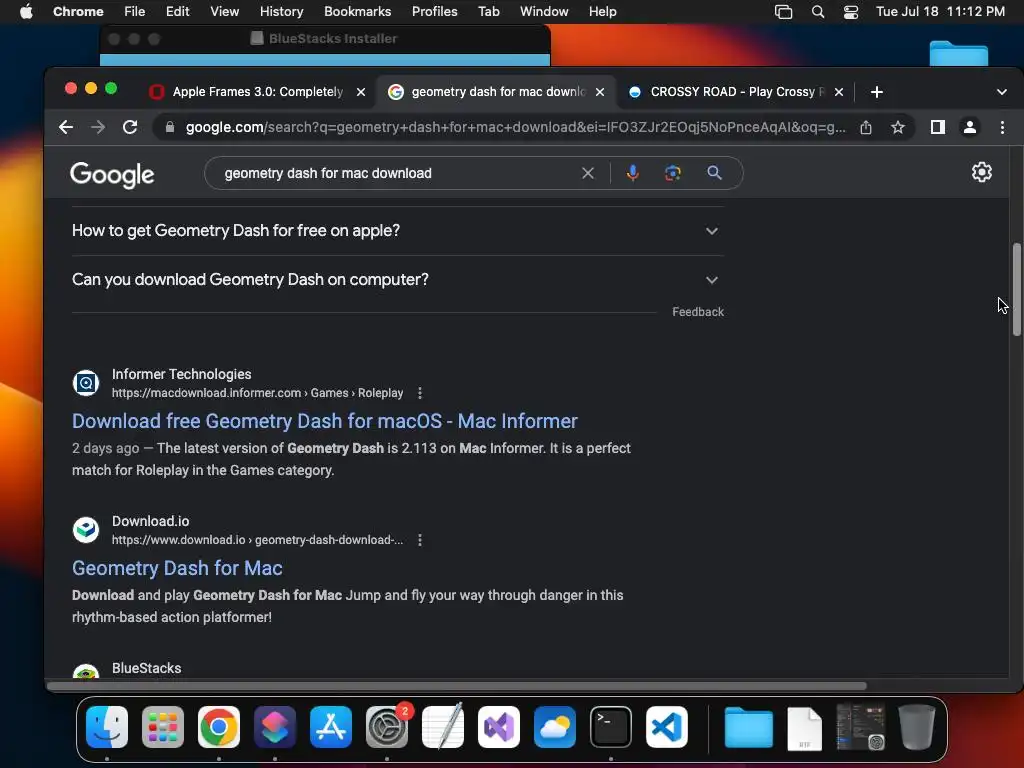The image size is (1024, 768).
Task: Open Shortcuts app in the Dock
Action: [275, 727]
